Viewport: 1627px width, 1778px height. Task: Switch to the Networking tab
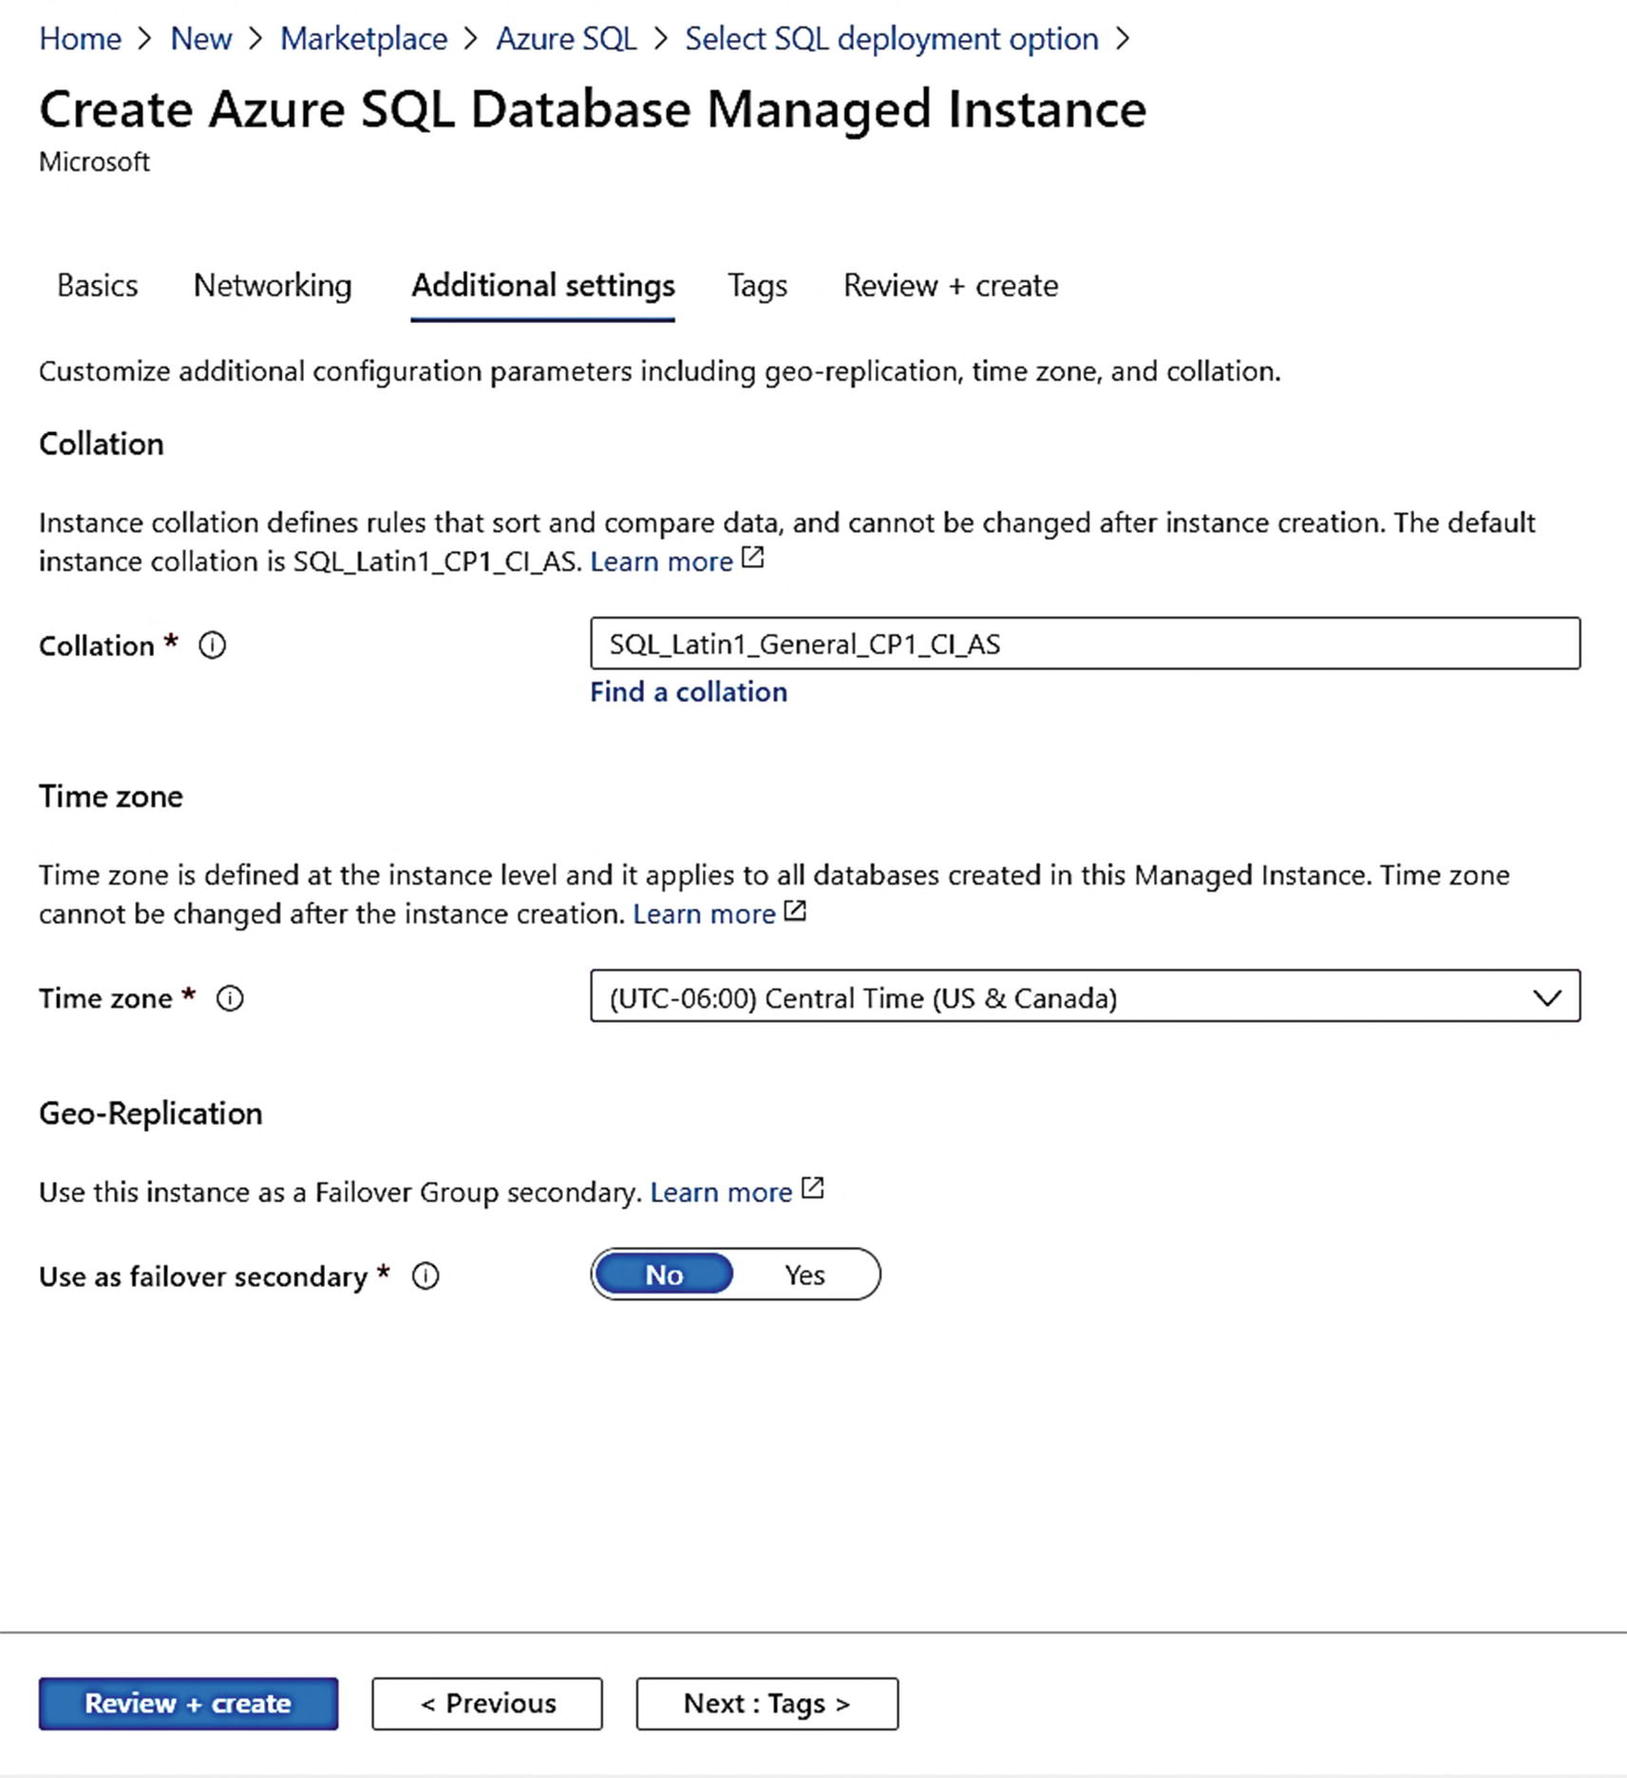(272, 286)
